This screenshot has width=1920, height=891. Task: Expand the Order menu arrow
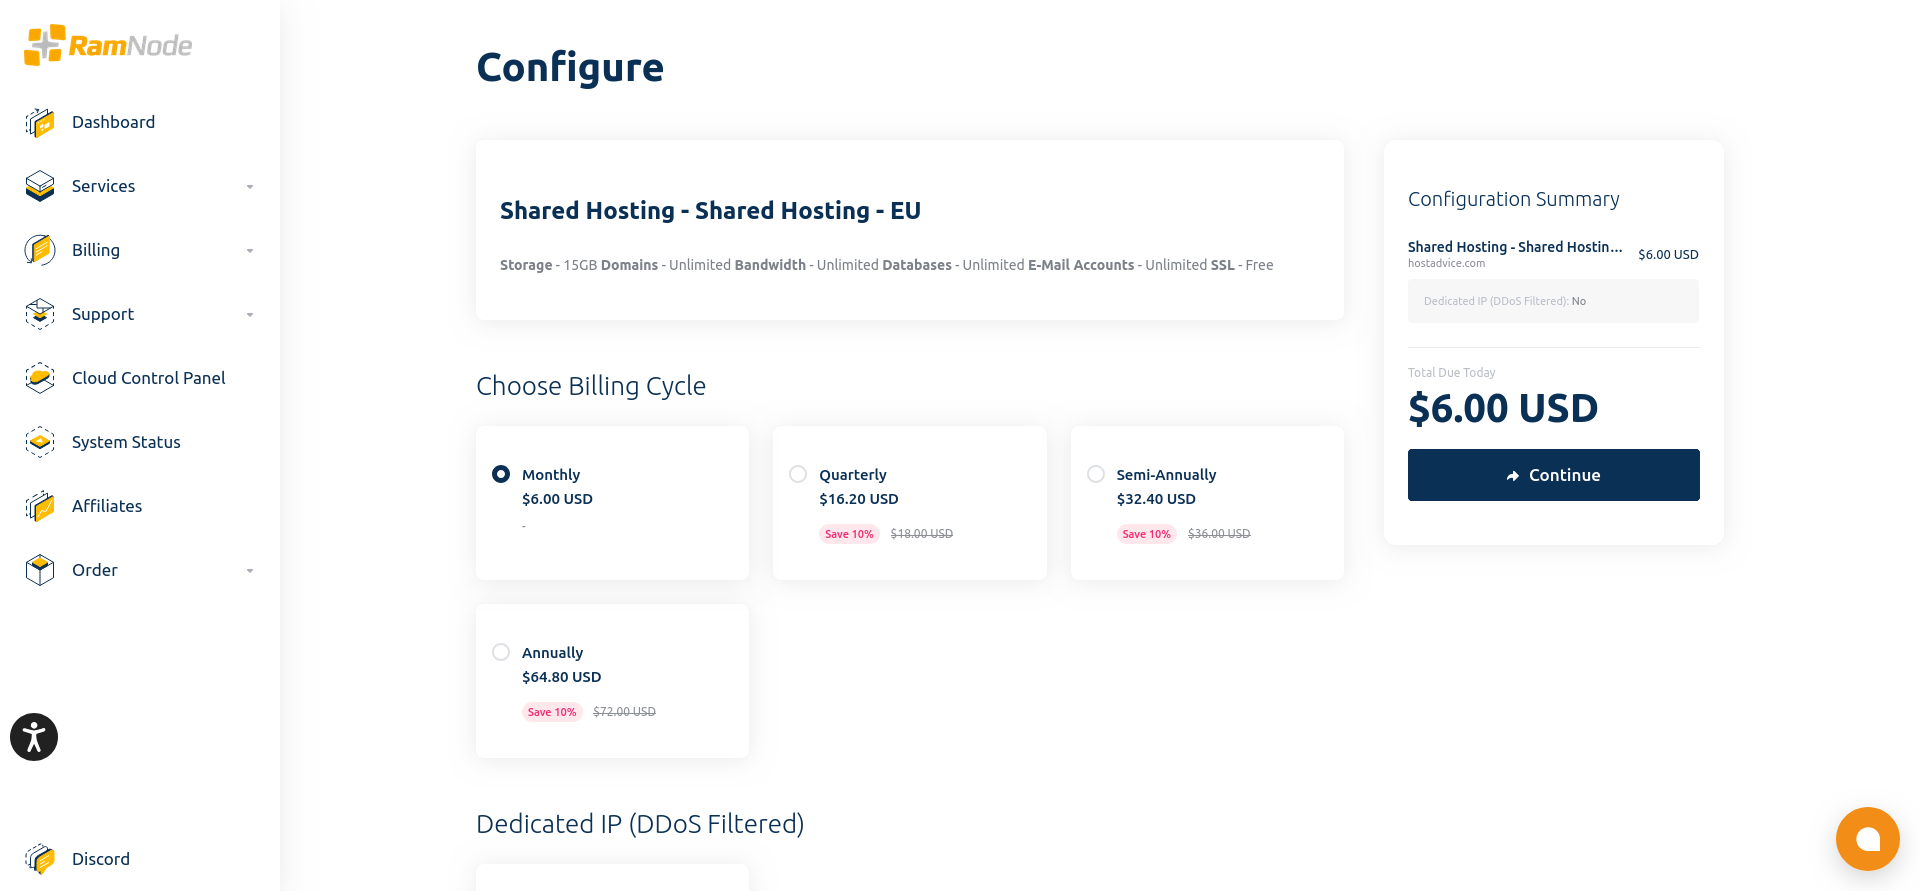(250, 571)
